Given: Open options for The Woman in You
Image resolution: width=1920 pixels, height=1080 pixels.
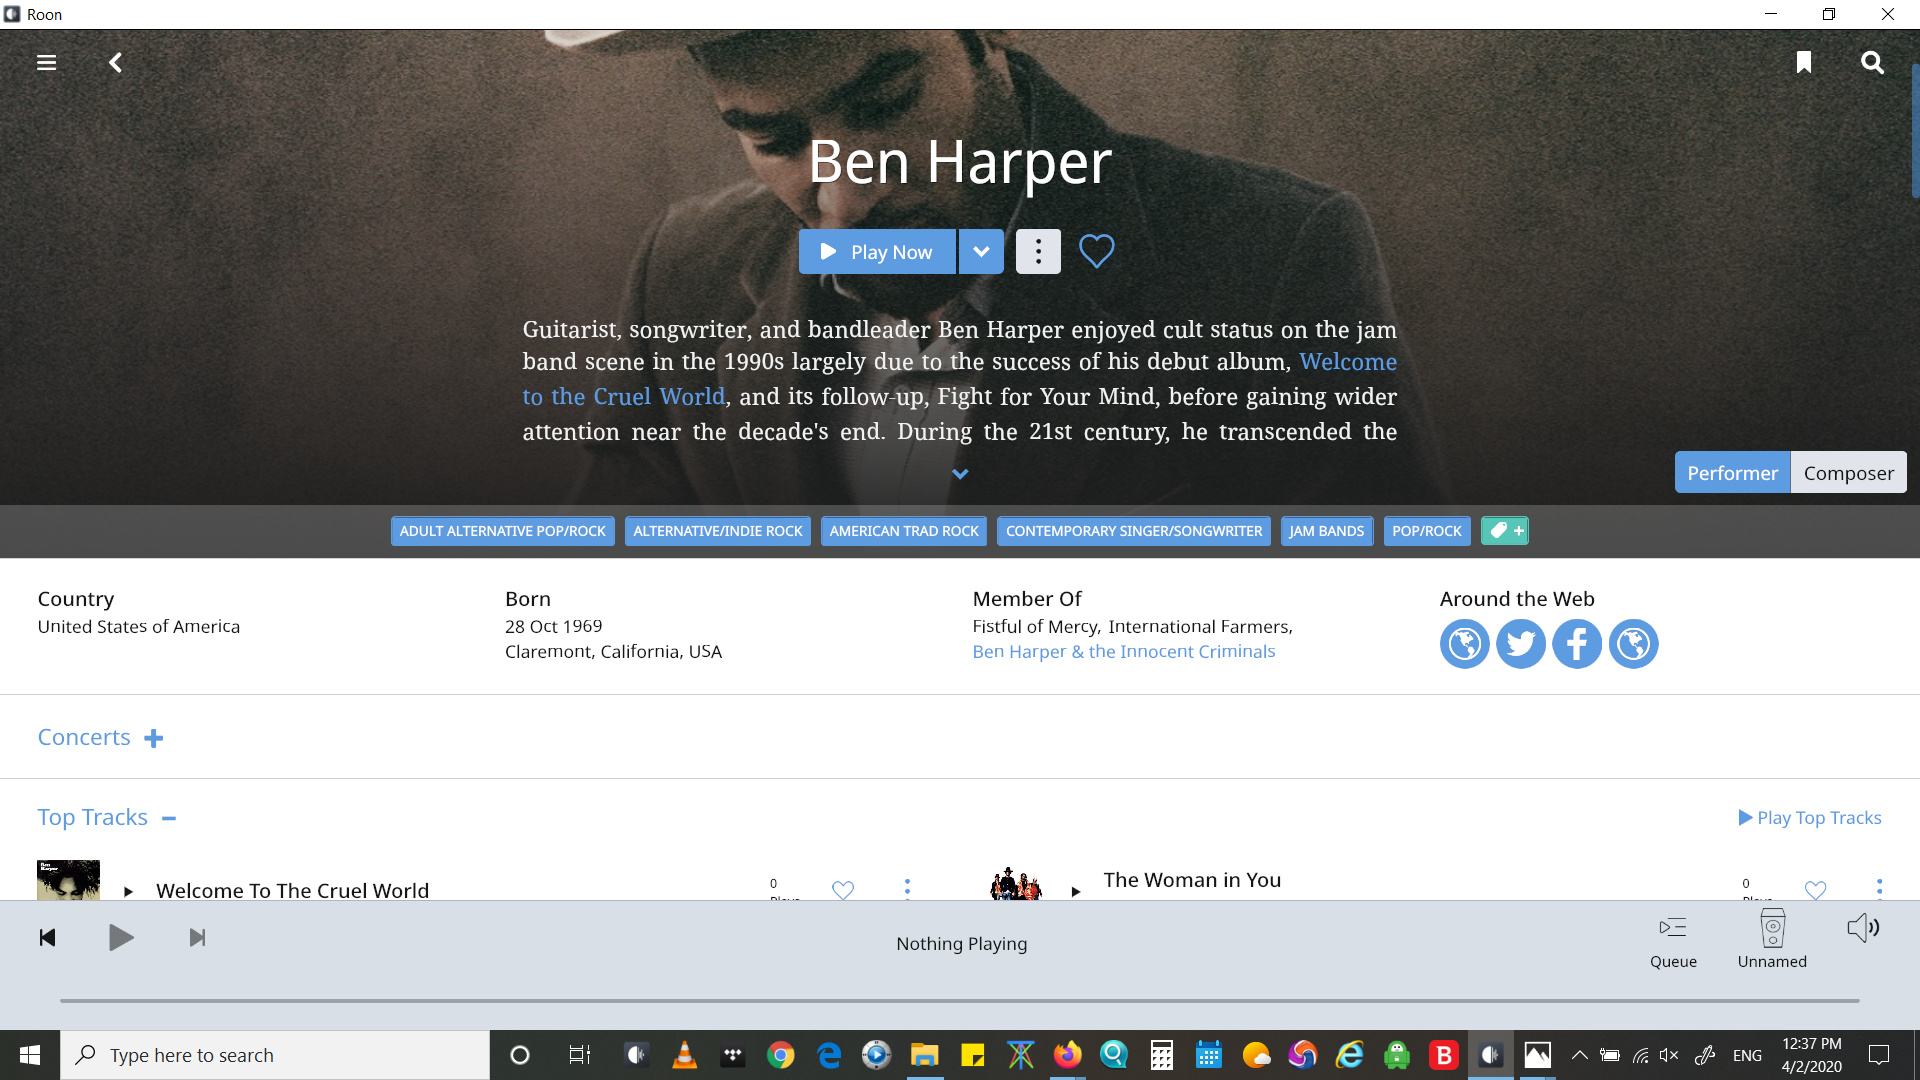Looking at the screenshot, I should (x=1879, y=888).
